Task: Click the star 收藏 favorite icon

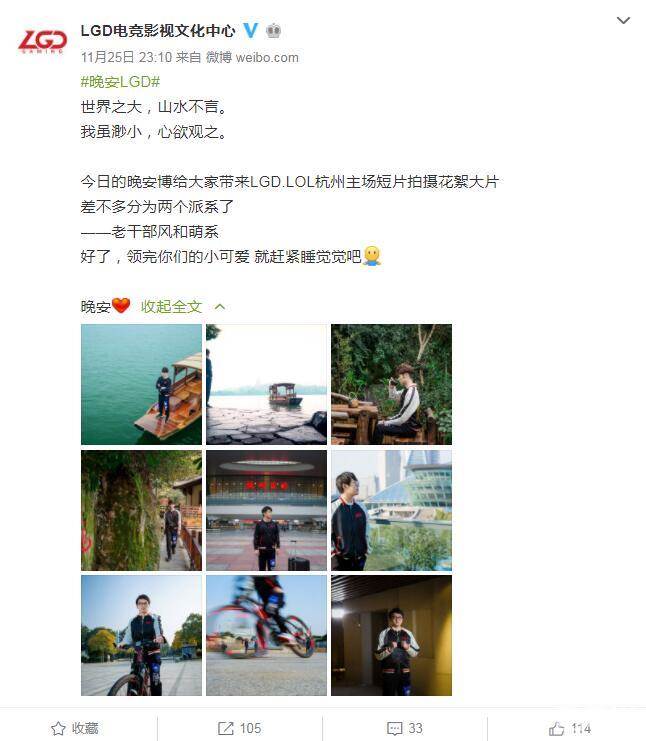Action: (x=58, y=728)
